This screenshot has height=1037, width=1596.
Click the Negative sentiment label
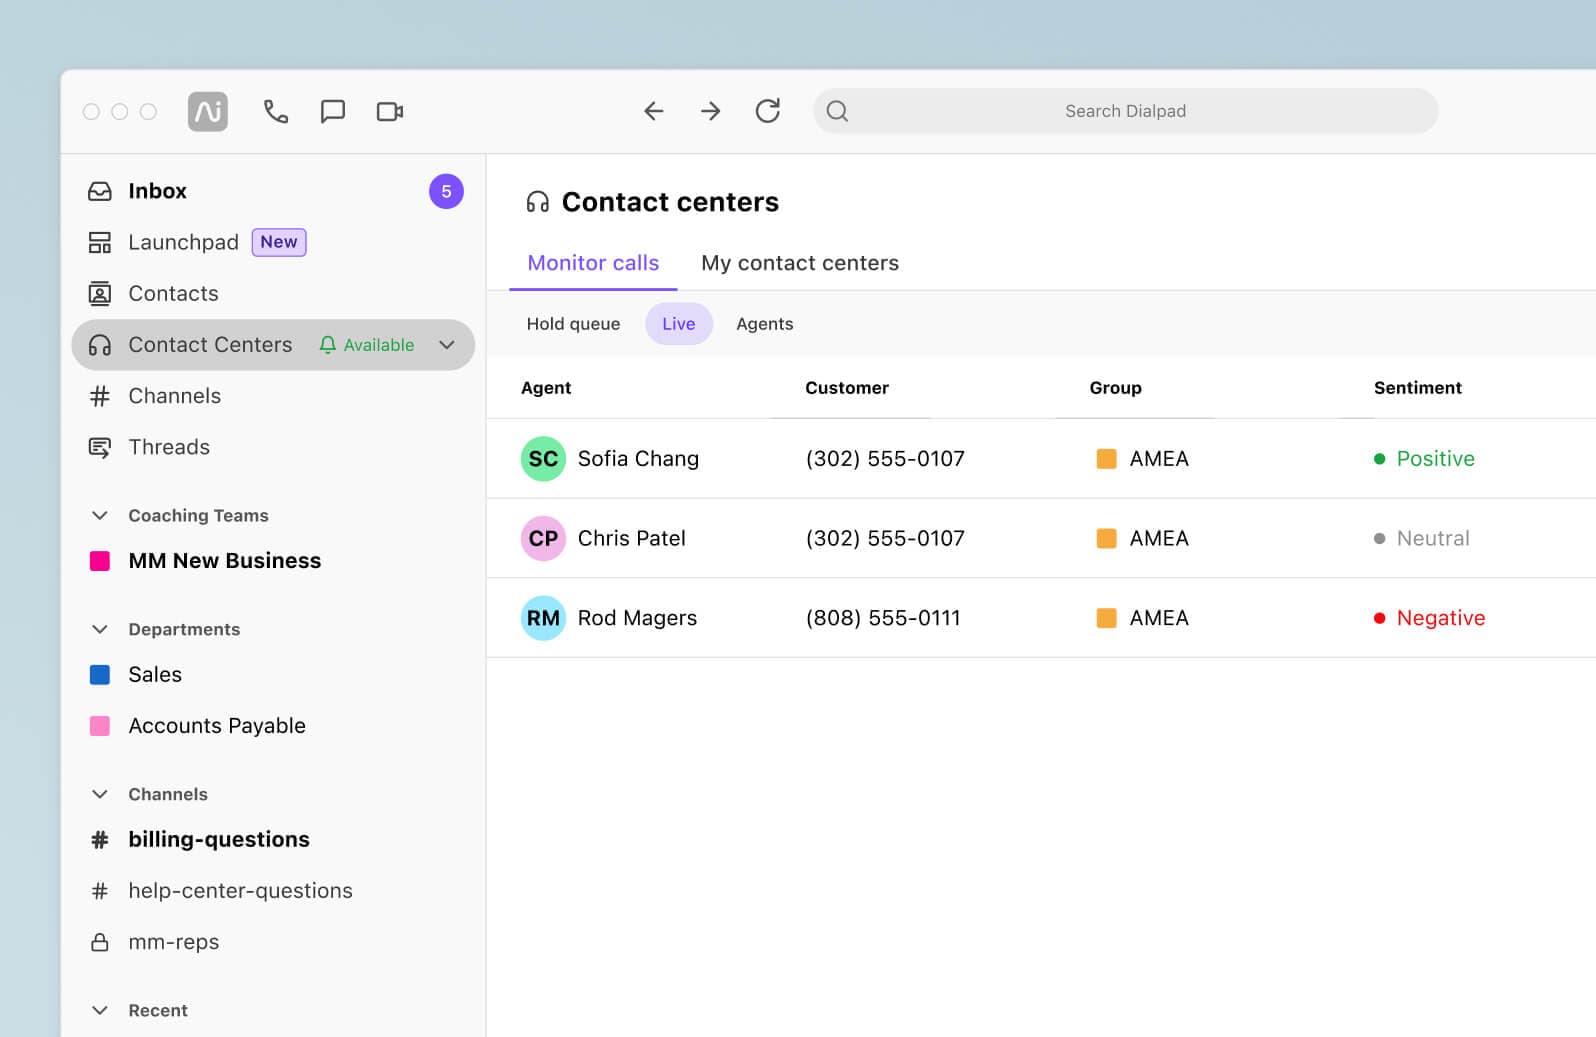pos(1441,619)
